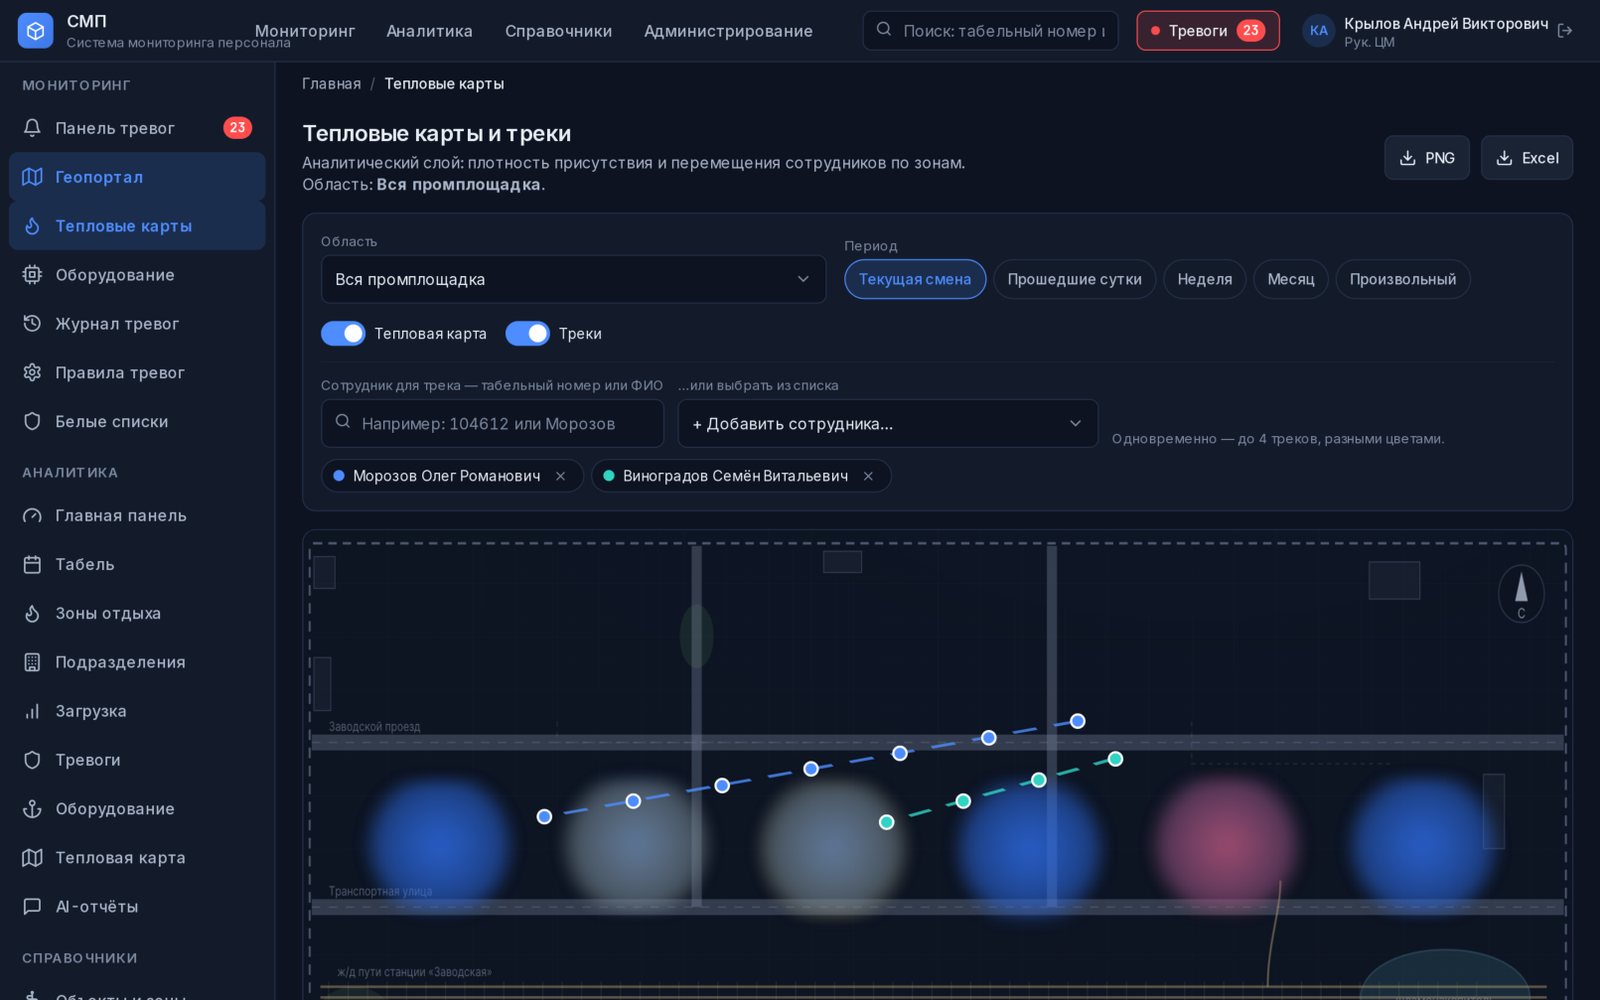
Task: Export data to Excel
Action: point(1526,158)
